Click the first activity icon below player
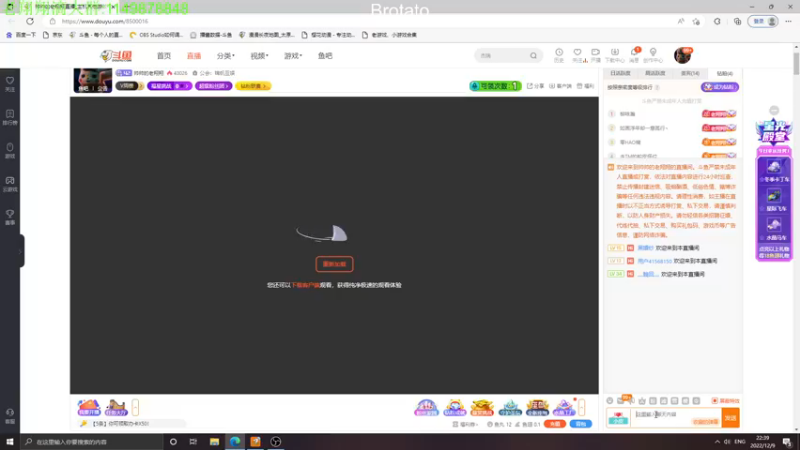Viewport: 800px width, 450px height. [x=89, y=407]
